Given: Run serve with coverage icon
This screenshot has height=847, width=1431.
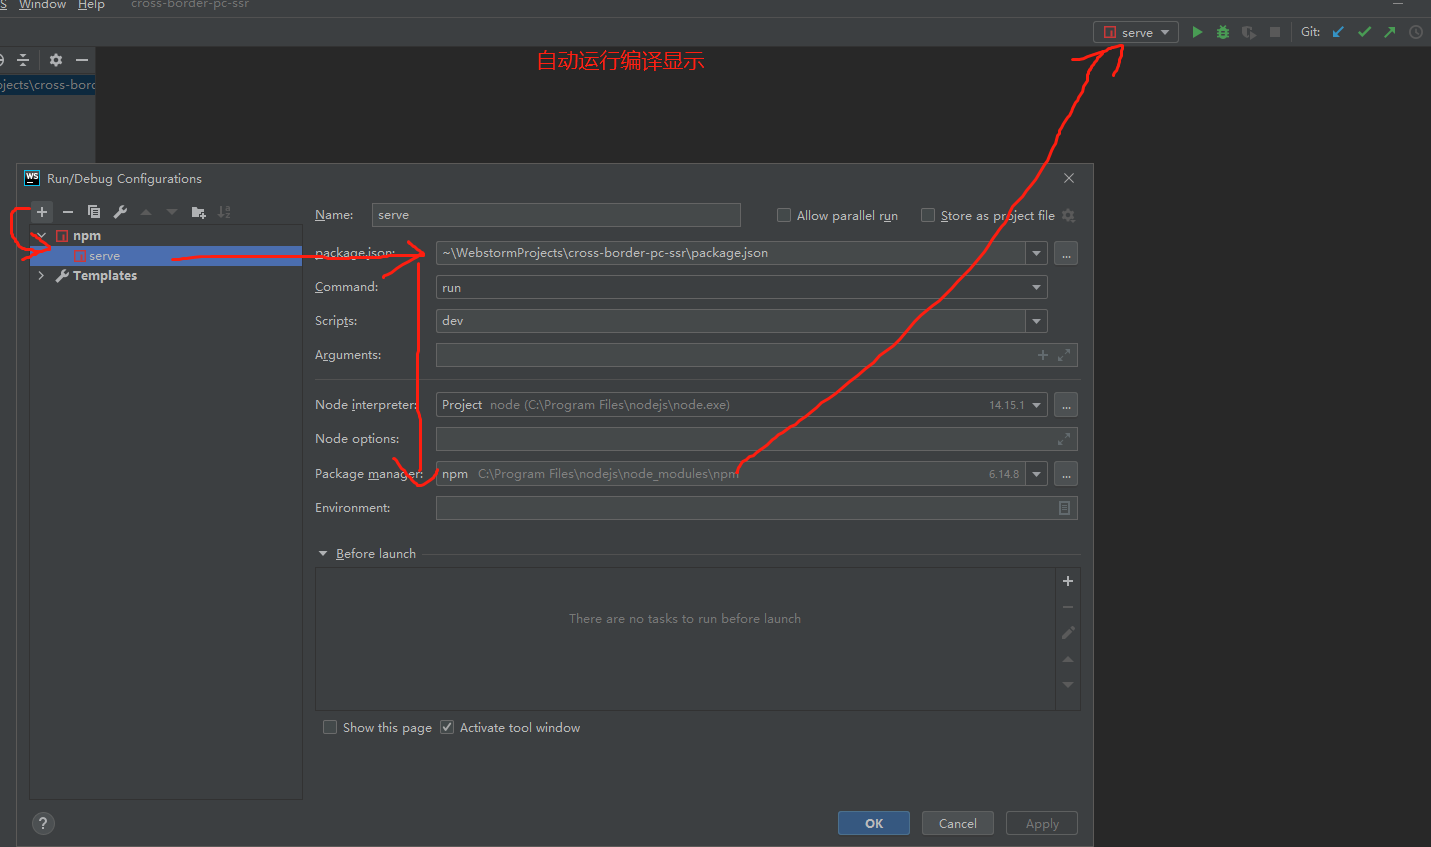Looking at the screenshot, I should tap(1249, 32).
